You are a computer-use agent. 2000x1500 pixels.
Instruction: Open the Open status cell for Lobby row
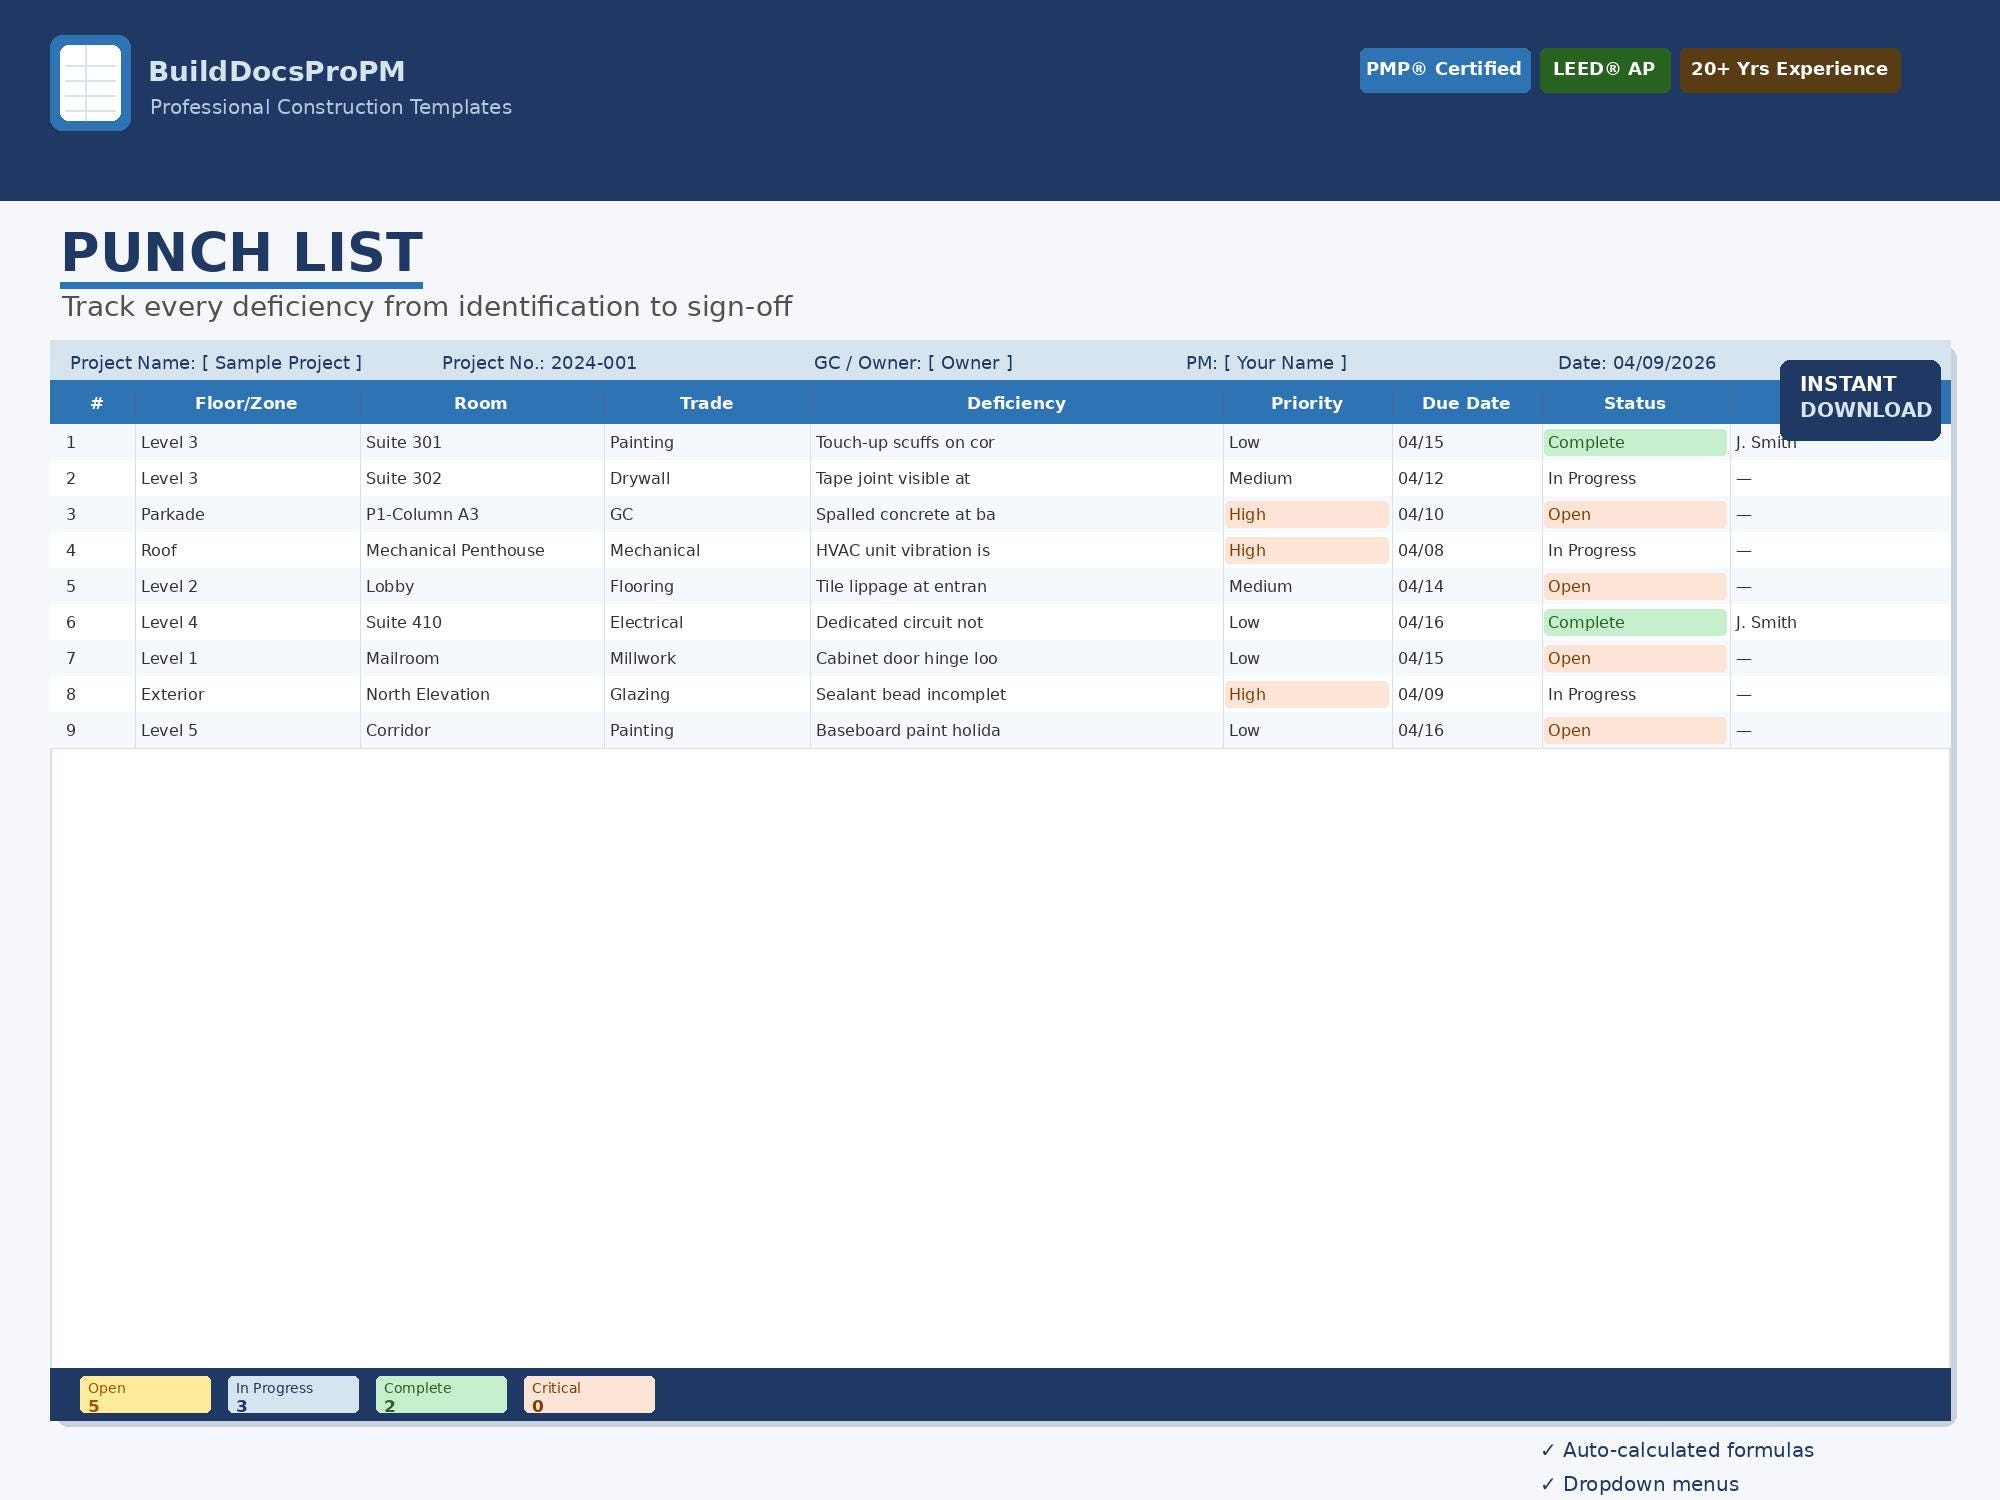1635,586
